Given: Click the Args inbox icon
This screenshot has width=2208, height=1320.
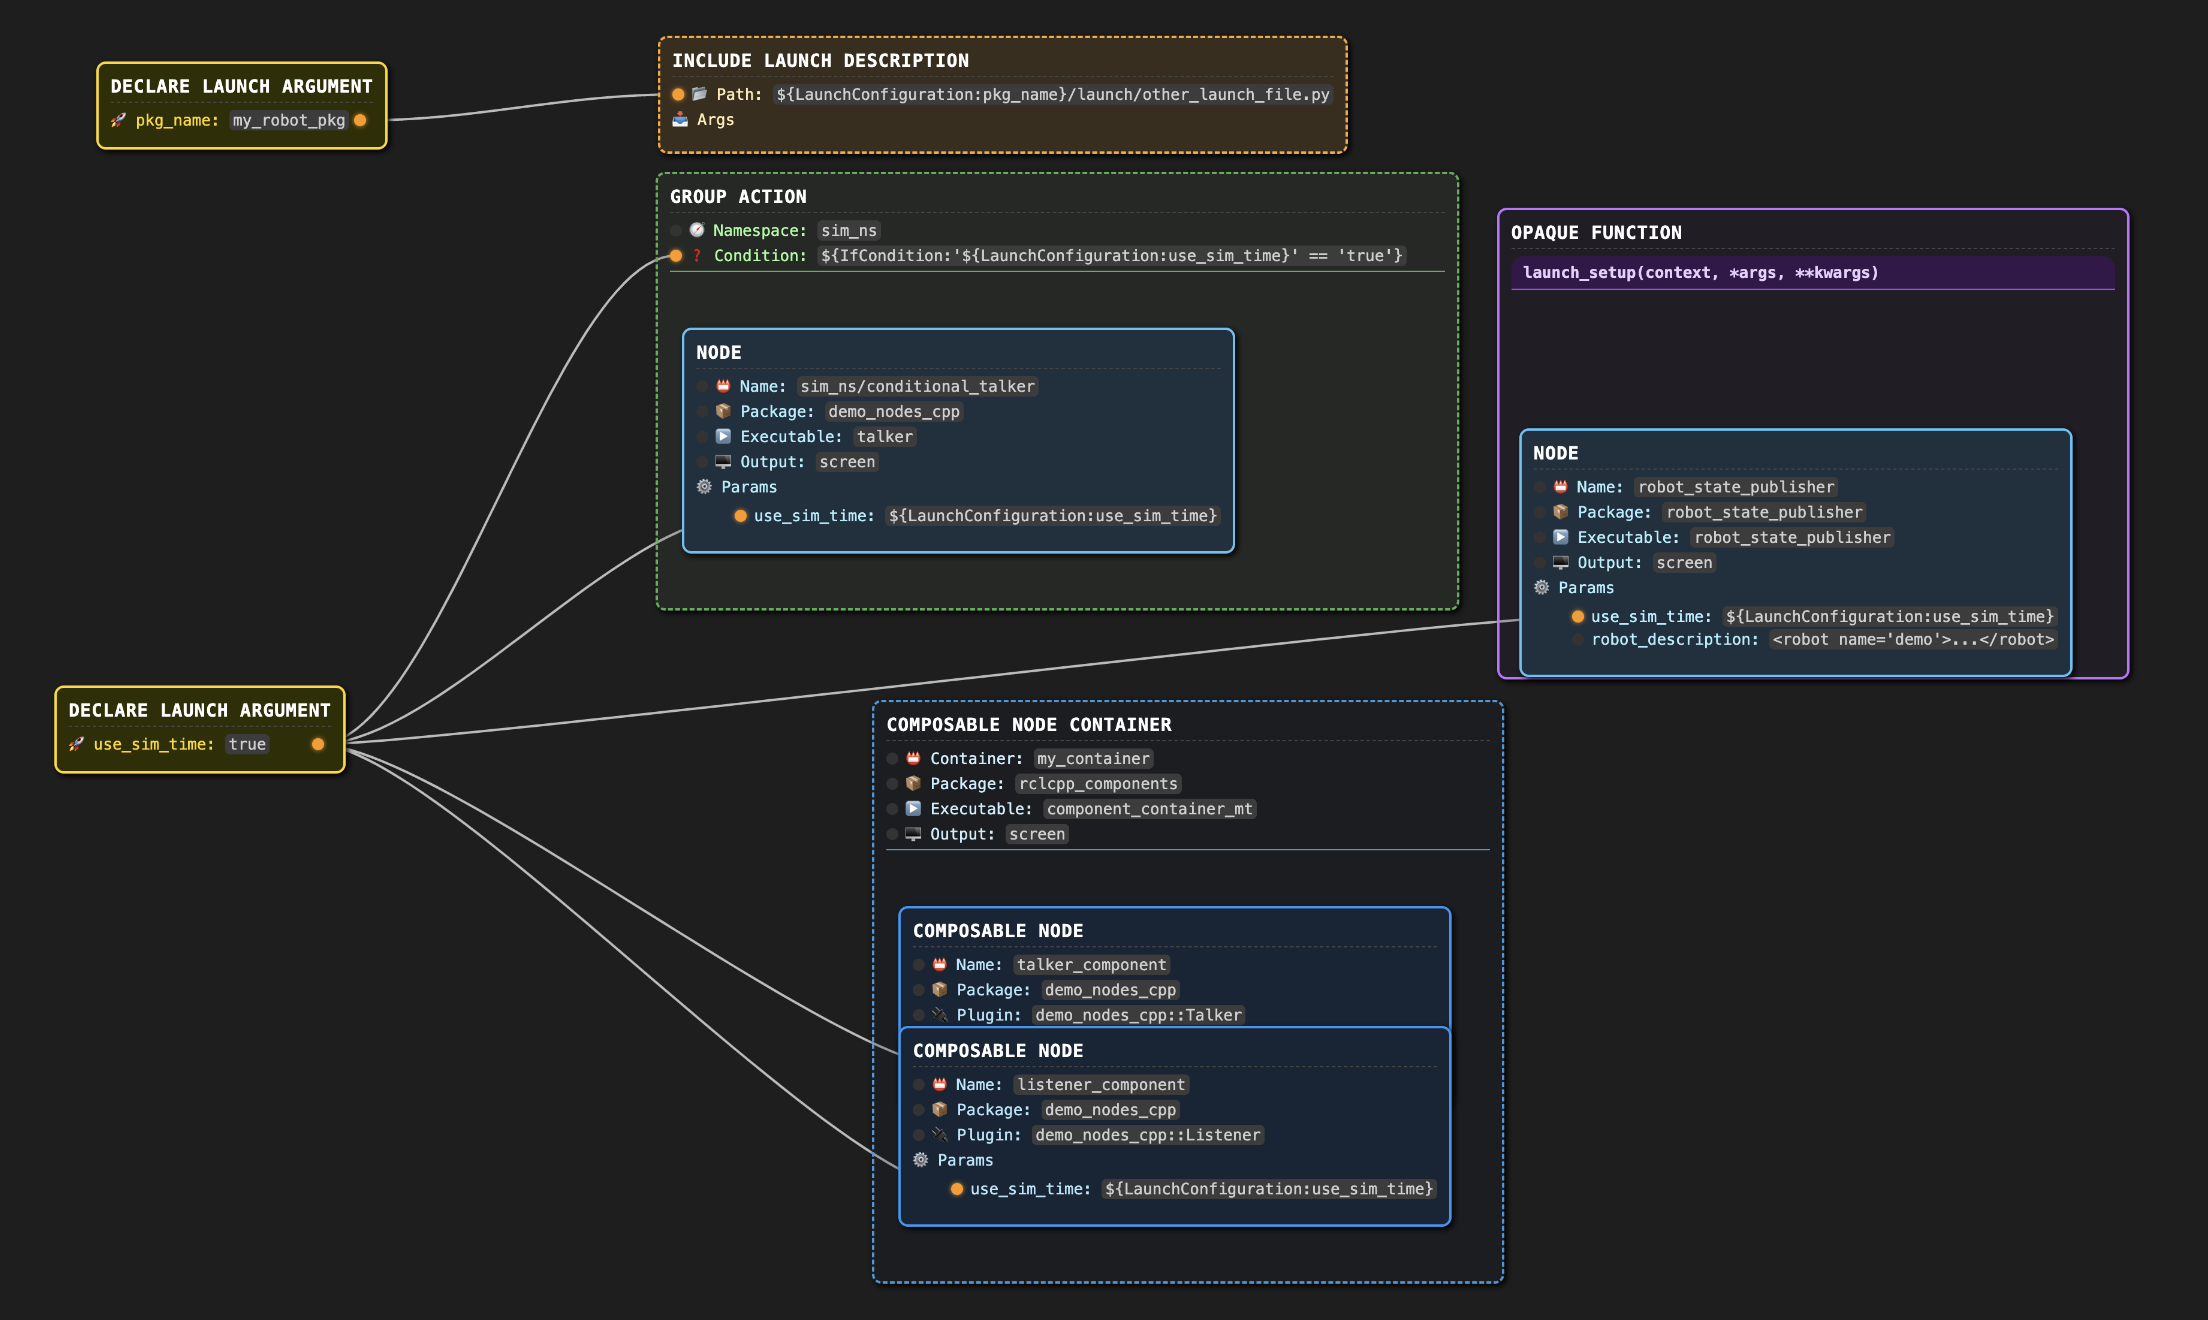Looking at the screenshot, I should pos(680,120).
